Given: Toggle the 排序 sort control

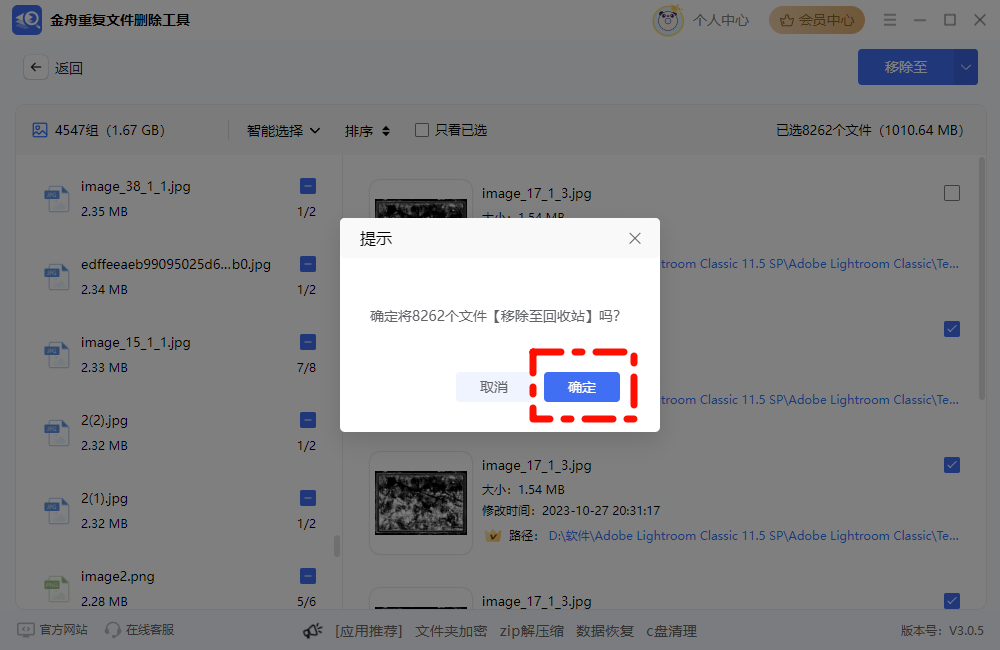Looking at the screenshot, I should [x=367, y=131].
